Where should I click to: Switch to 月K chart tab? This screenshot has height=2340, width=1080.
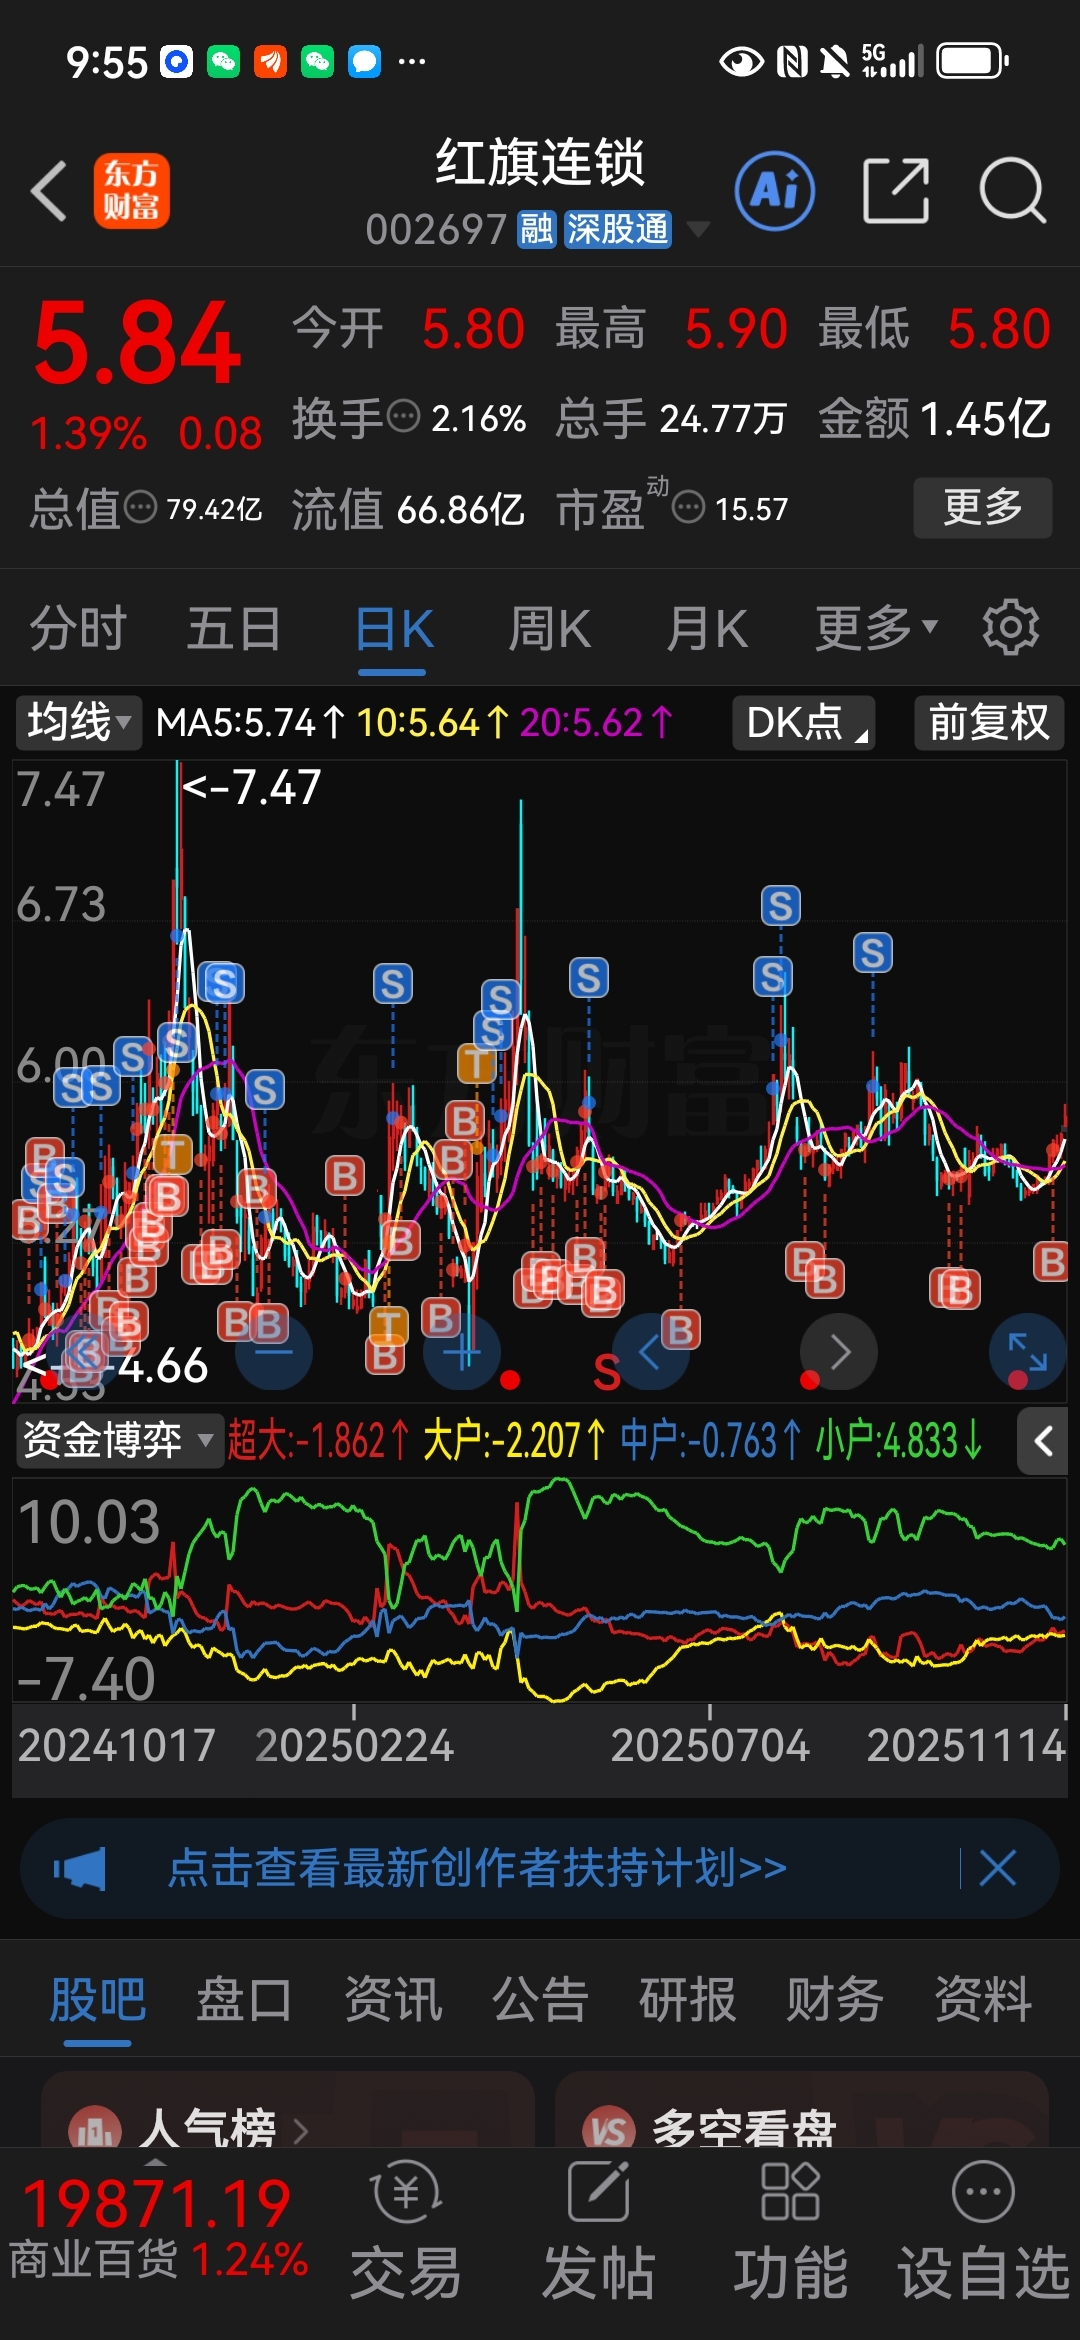pos(707,628)
